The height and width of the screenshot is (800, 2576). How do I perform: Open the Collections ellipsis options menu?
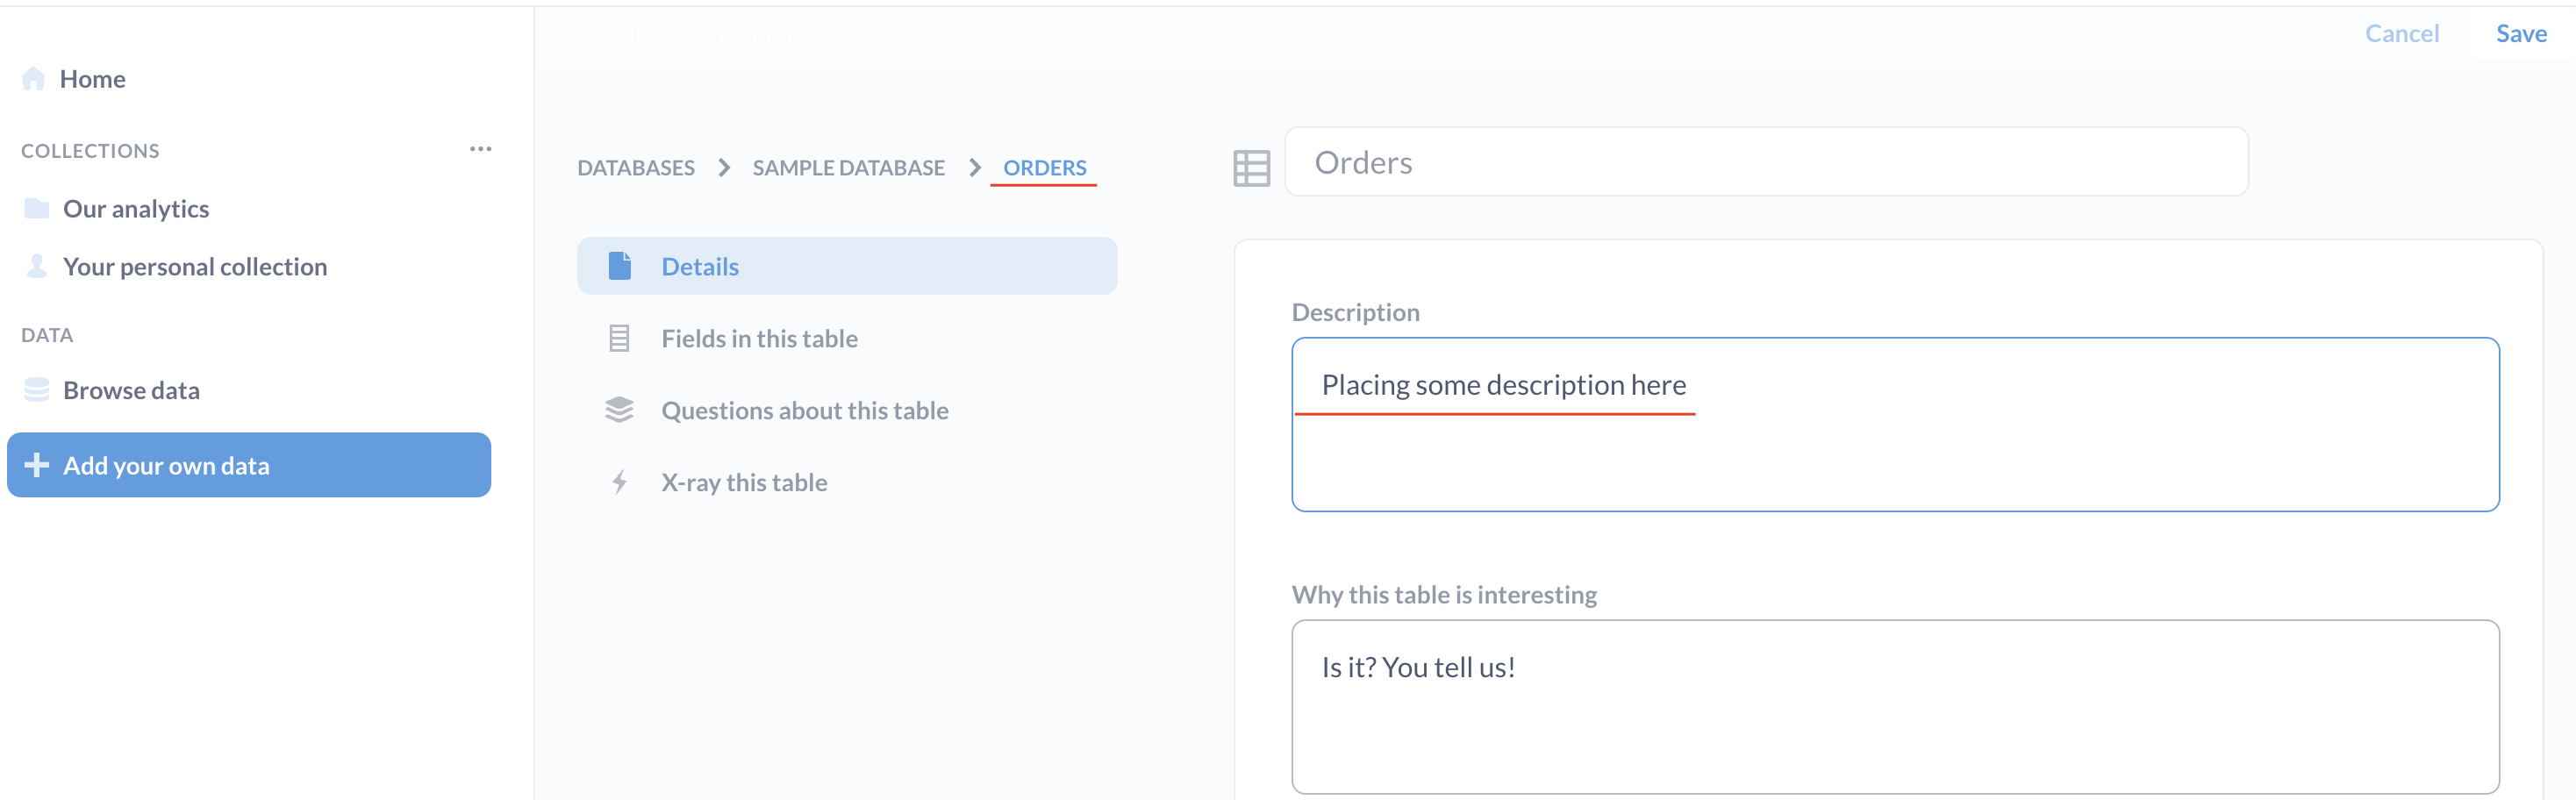pyautogui.click(x=481, y=148)
